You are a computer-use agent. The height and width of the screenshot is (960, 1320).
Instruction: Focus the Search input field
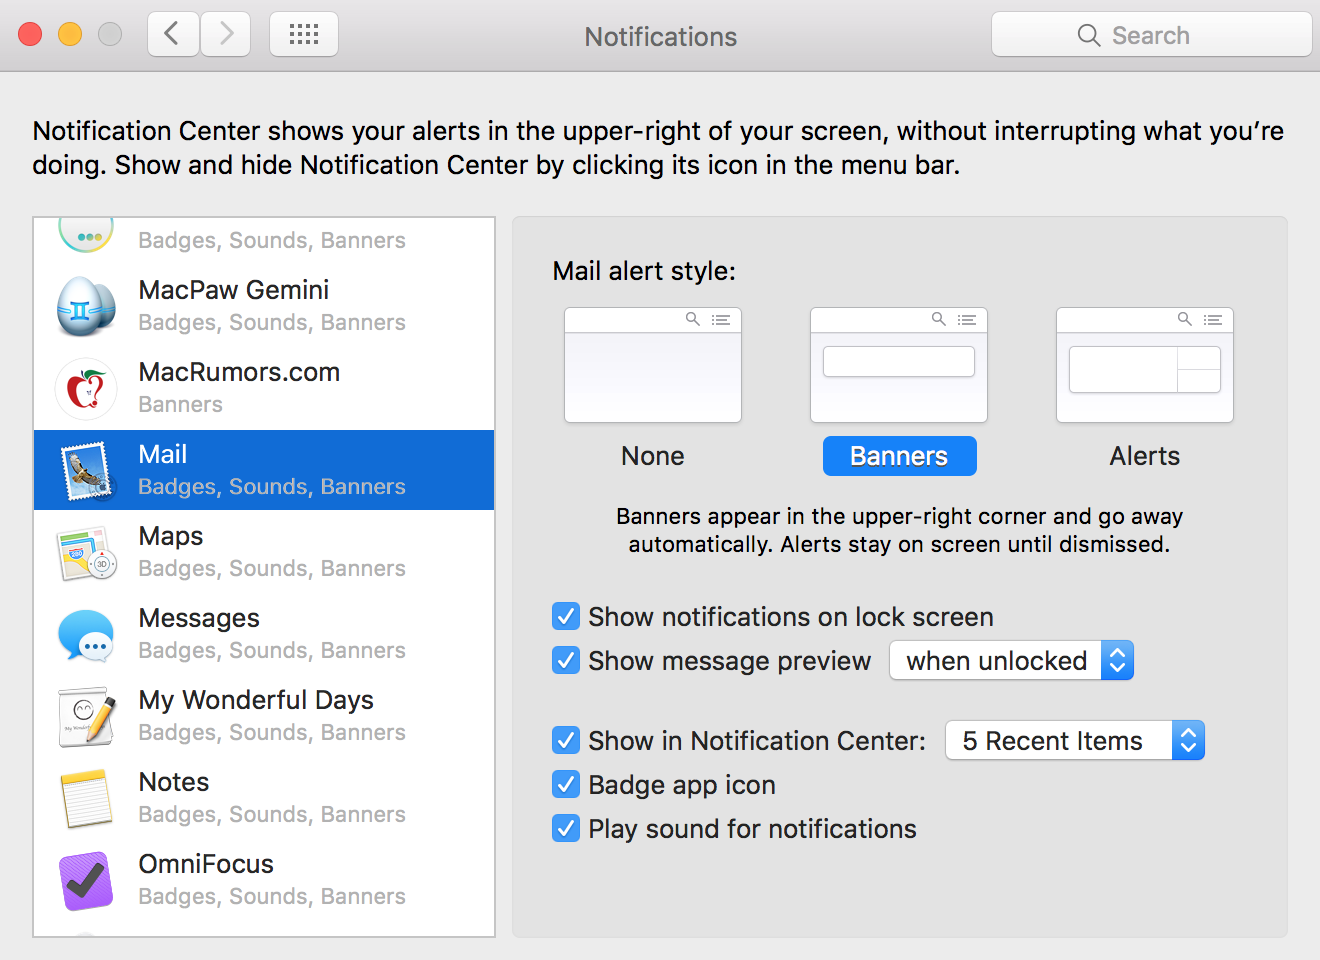[1152, 35]
